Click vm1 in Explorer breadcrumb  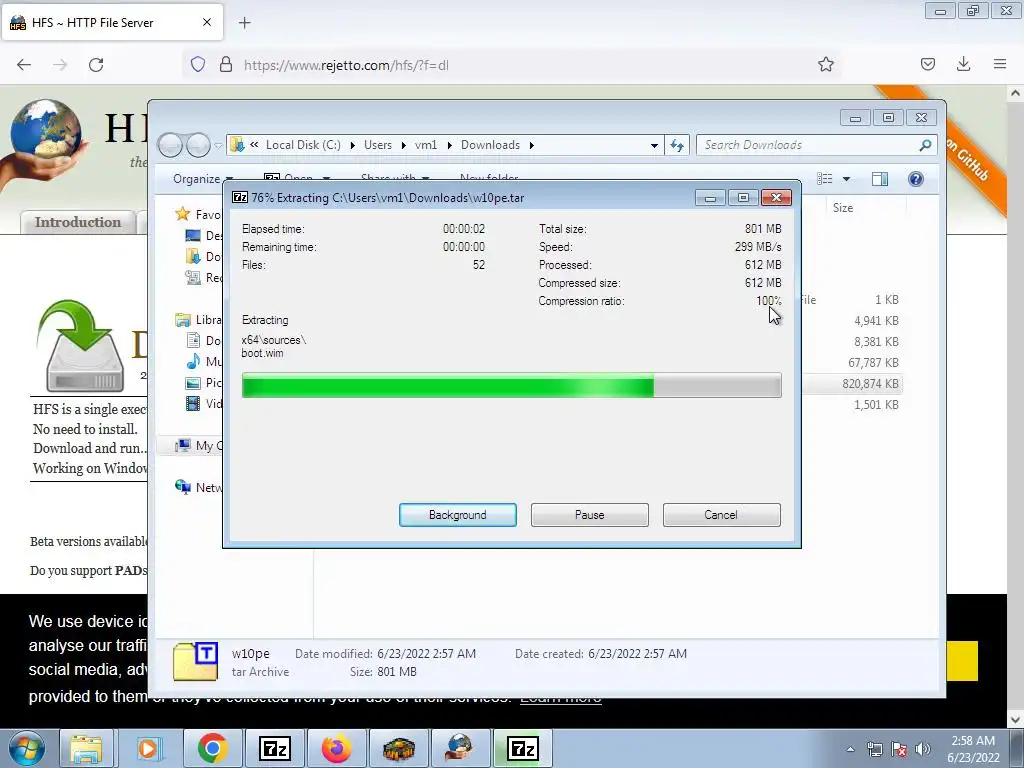click(426, 145)
